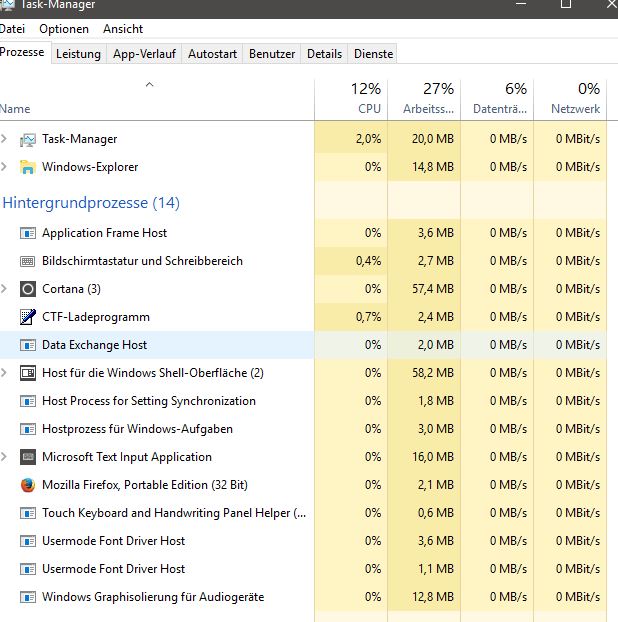Maximize the Task-Manager window
The image size is (618, 622).
566,4
